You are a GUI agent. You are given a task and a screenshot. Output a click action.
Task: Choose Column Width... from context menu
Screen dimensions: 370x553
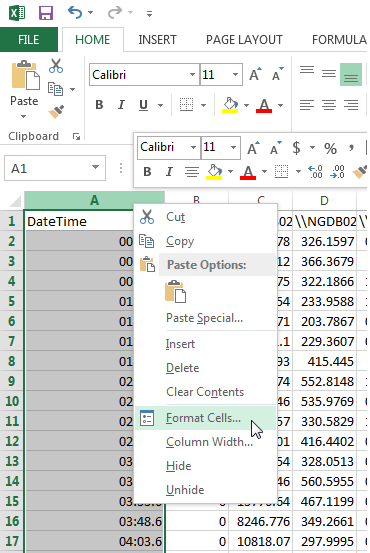pyautogui.click(x=205, y=442)
